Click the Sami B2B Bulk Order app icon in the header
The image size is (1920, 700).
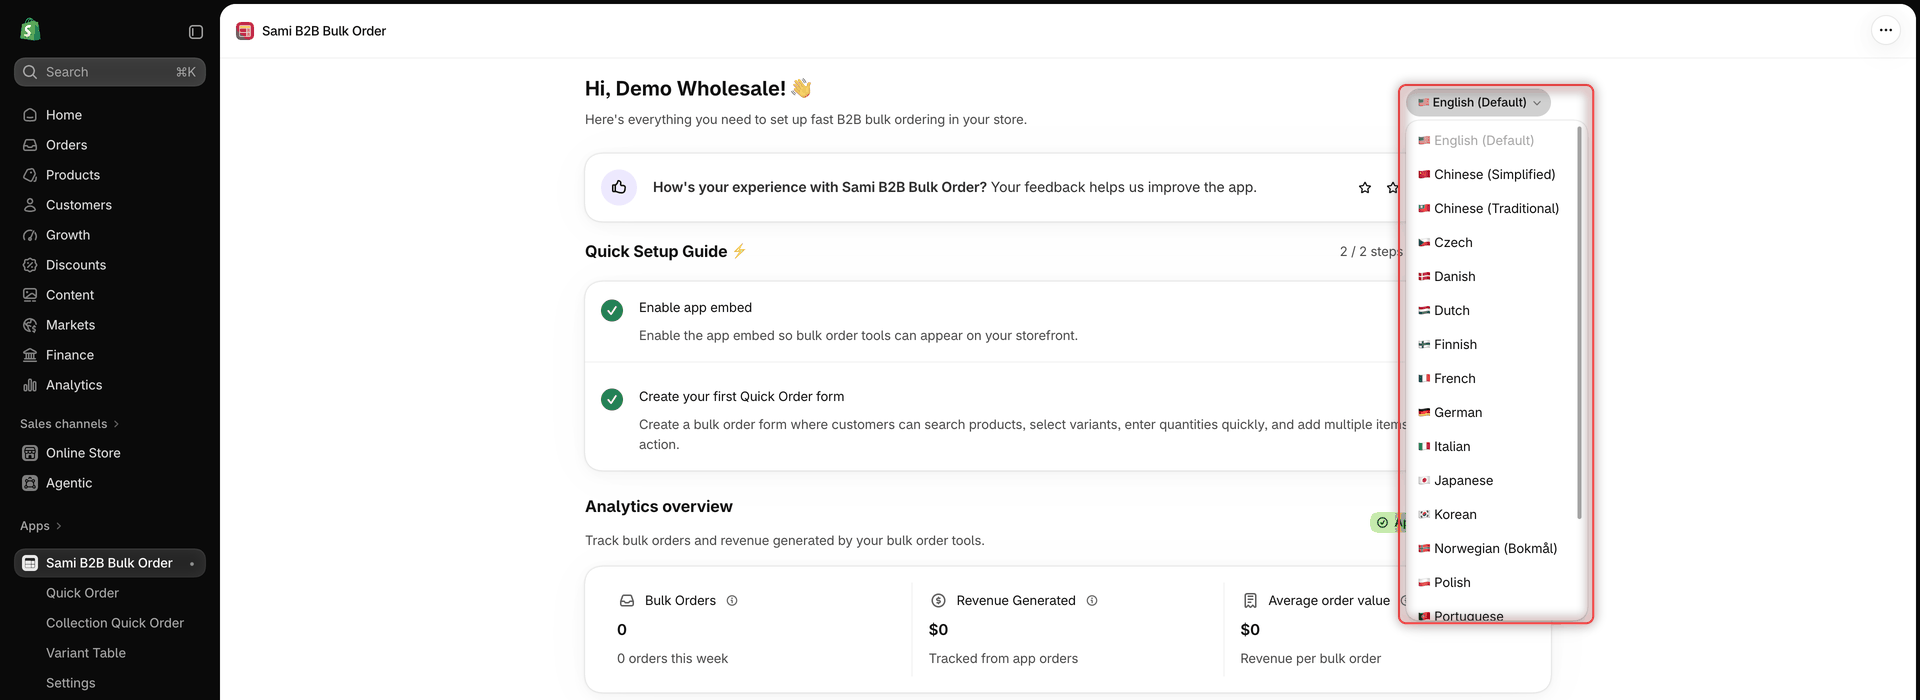point(245,31)
